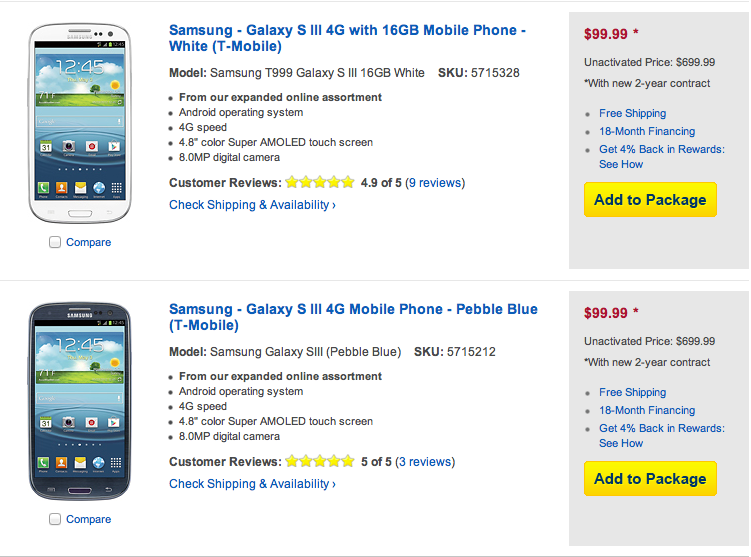Expand Check Shipping & Availability for white phone
Viewport: 751px width, 557px height.
252,205
